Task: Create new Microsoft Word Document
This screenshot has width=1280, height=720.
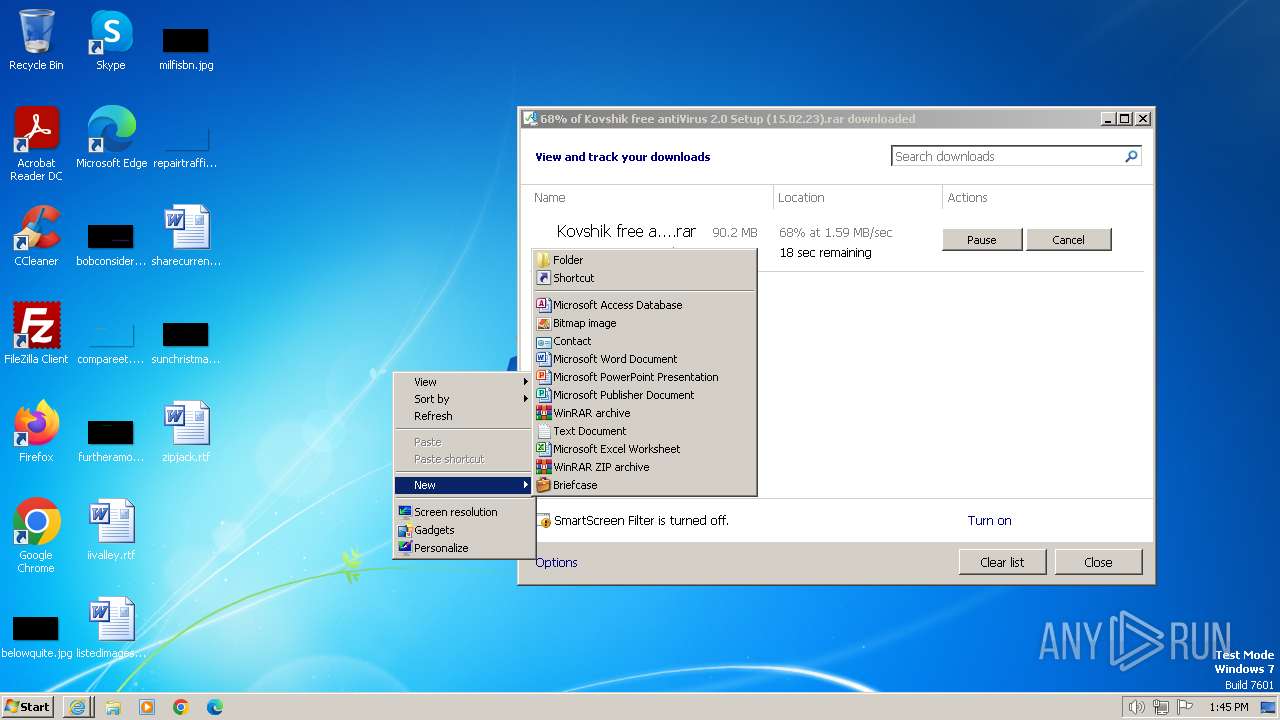Action: coord(645,359)
